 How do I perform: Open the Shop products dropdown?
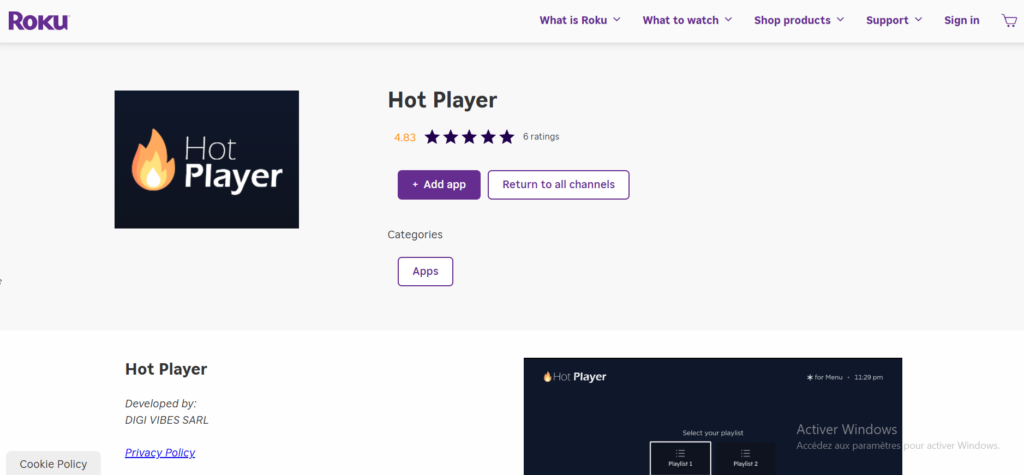click(x=799, y=20)
